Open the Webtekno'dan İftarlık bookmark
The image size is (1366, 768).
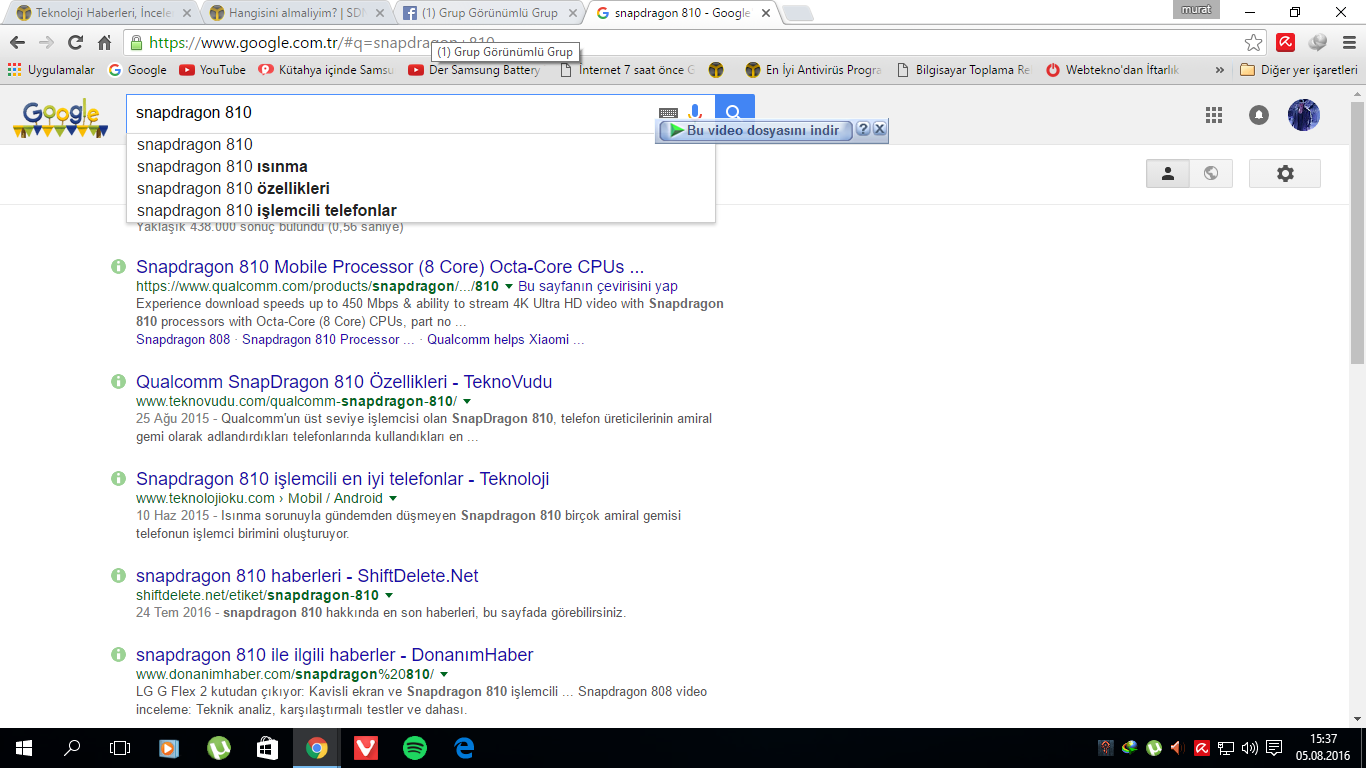coord(1113,70)
